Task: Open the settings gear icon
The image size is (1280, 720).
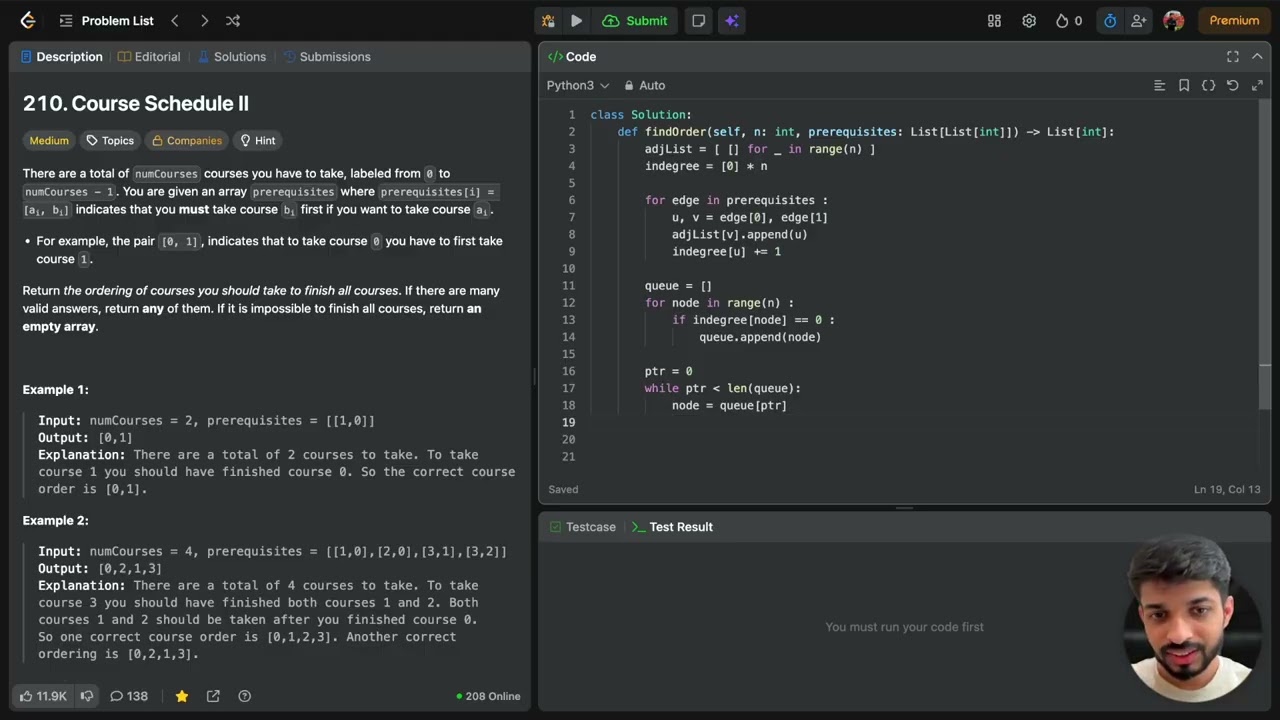Action: pos(1029,20)
